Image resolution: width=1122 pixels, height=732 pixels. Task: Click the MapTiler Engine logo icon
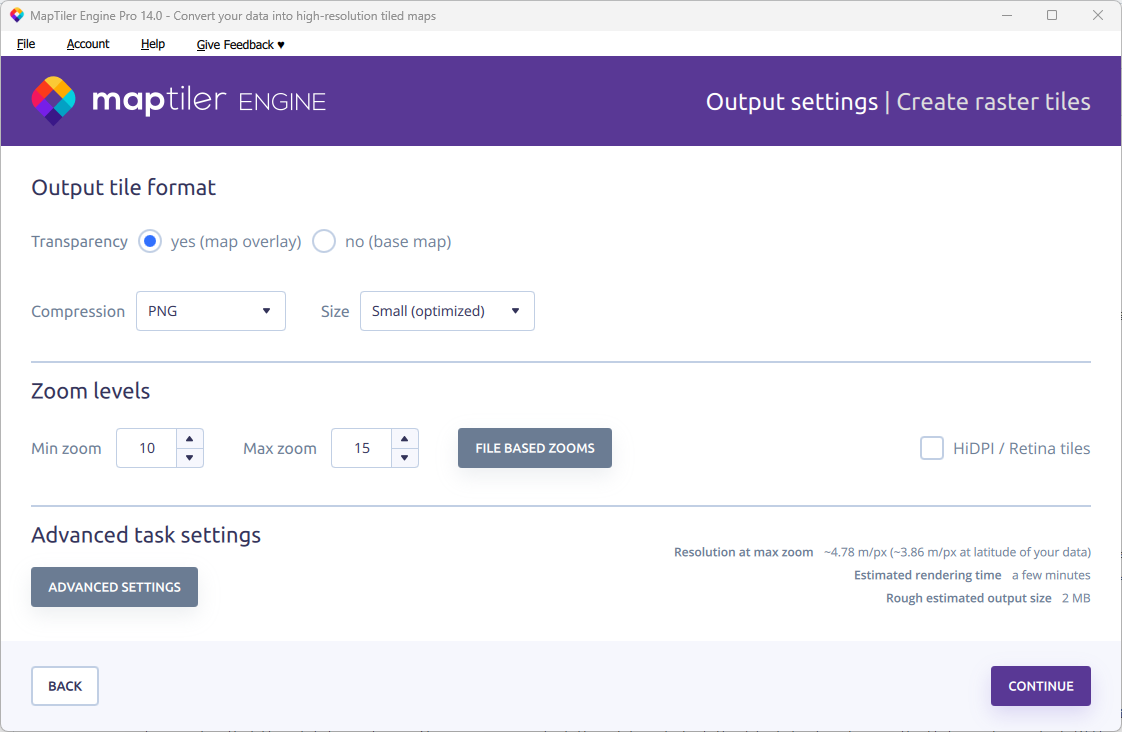(53, 101)
